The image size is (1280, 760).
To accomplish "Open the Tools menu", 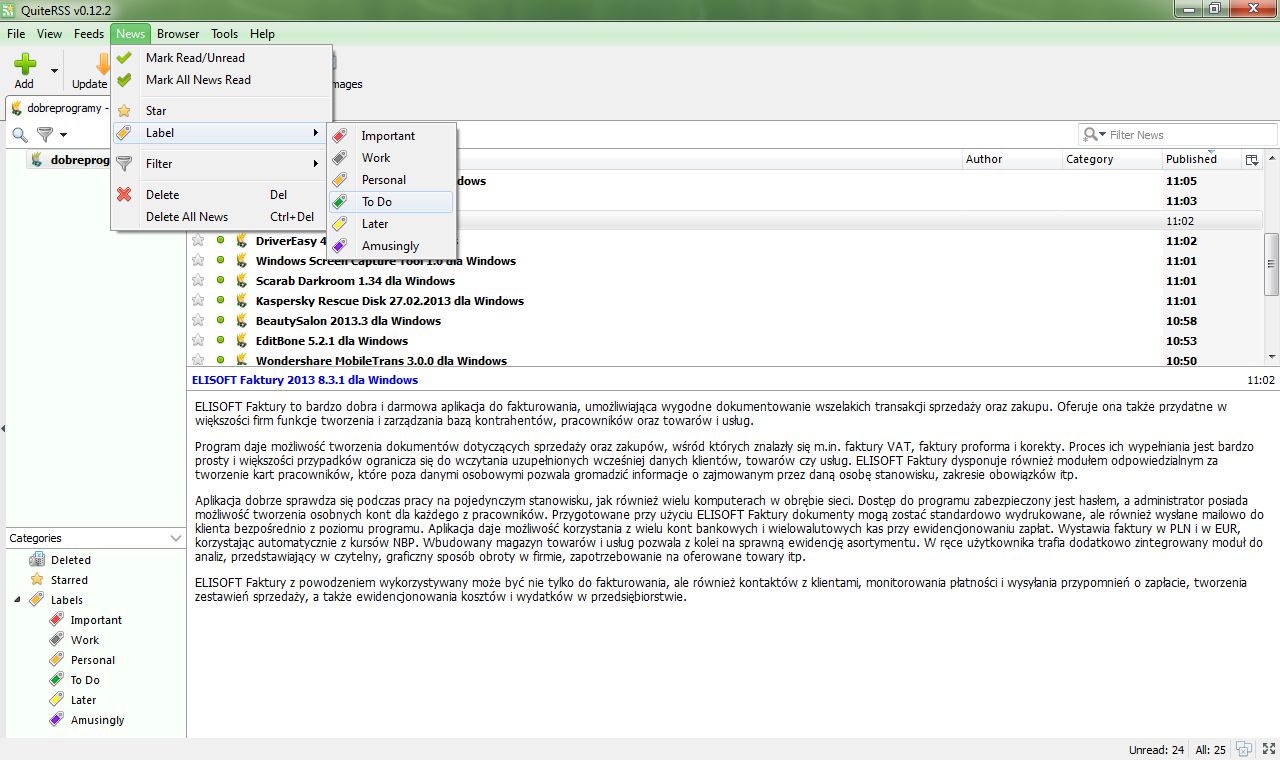I will point(224,33).
